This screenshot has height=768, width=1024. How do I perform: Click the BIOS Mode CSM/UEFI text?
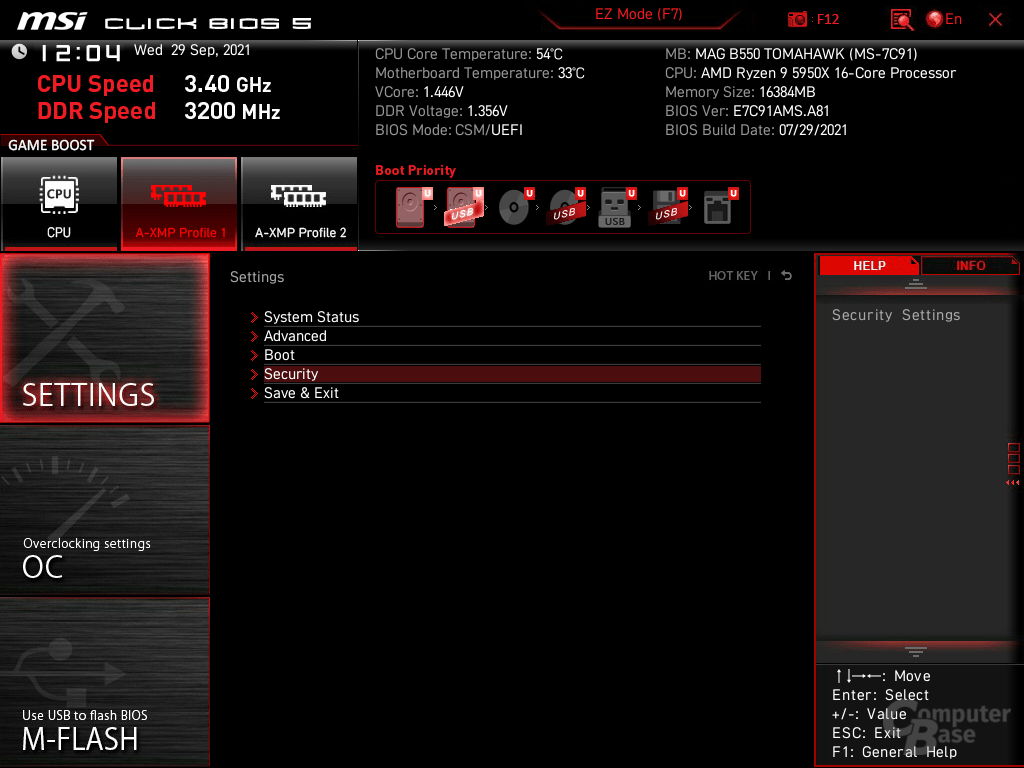(449, 130)
